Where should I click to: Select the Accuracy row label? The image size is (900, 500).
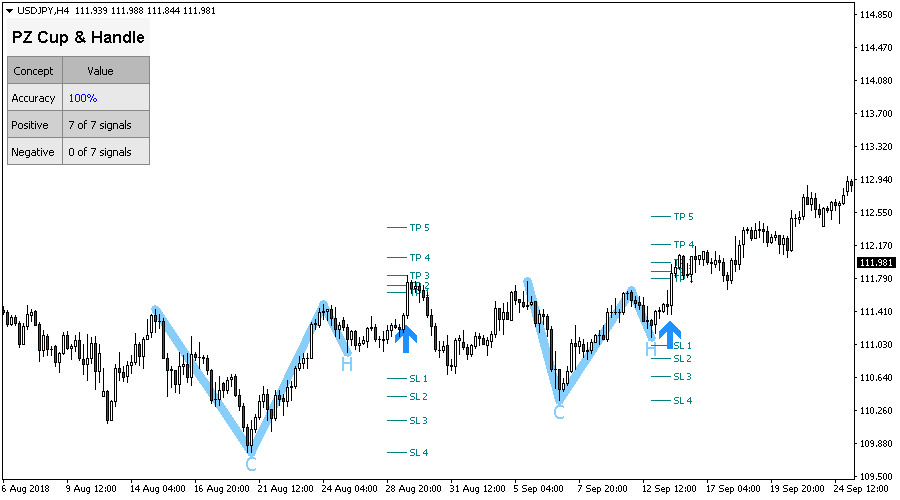[x=33, y=98]
